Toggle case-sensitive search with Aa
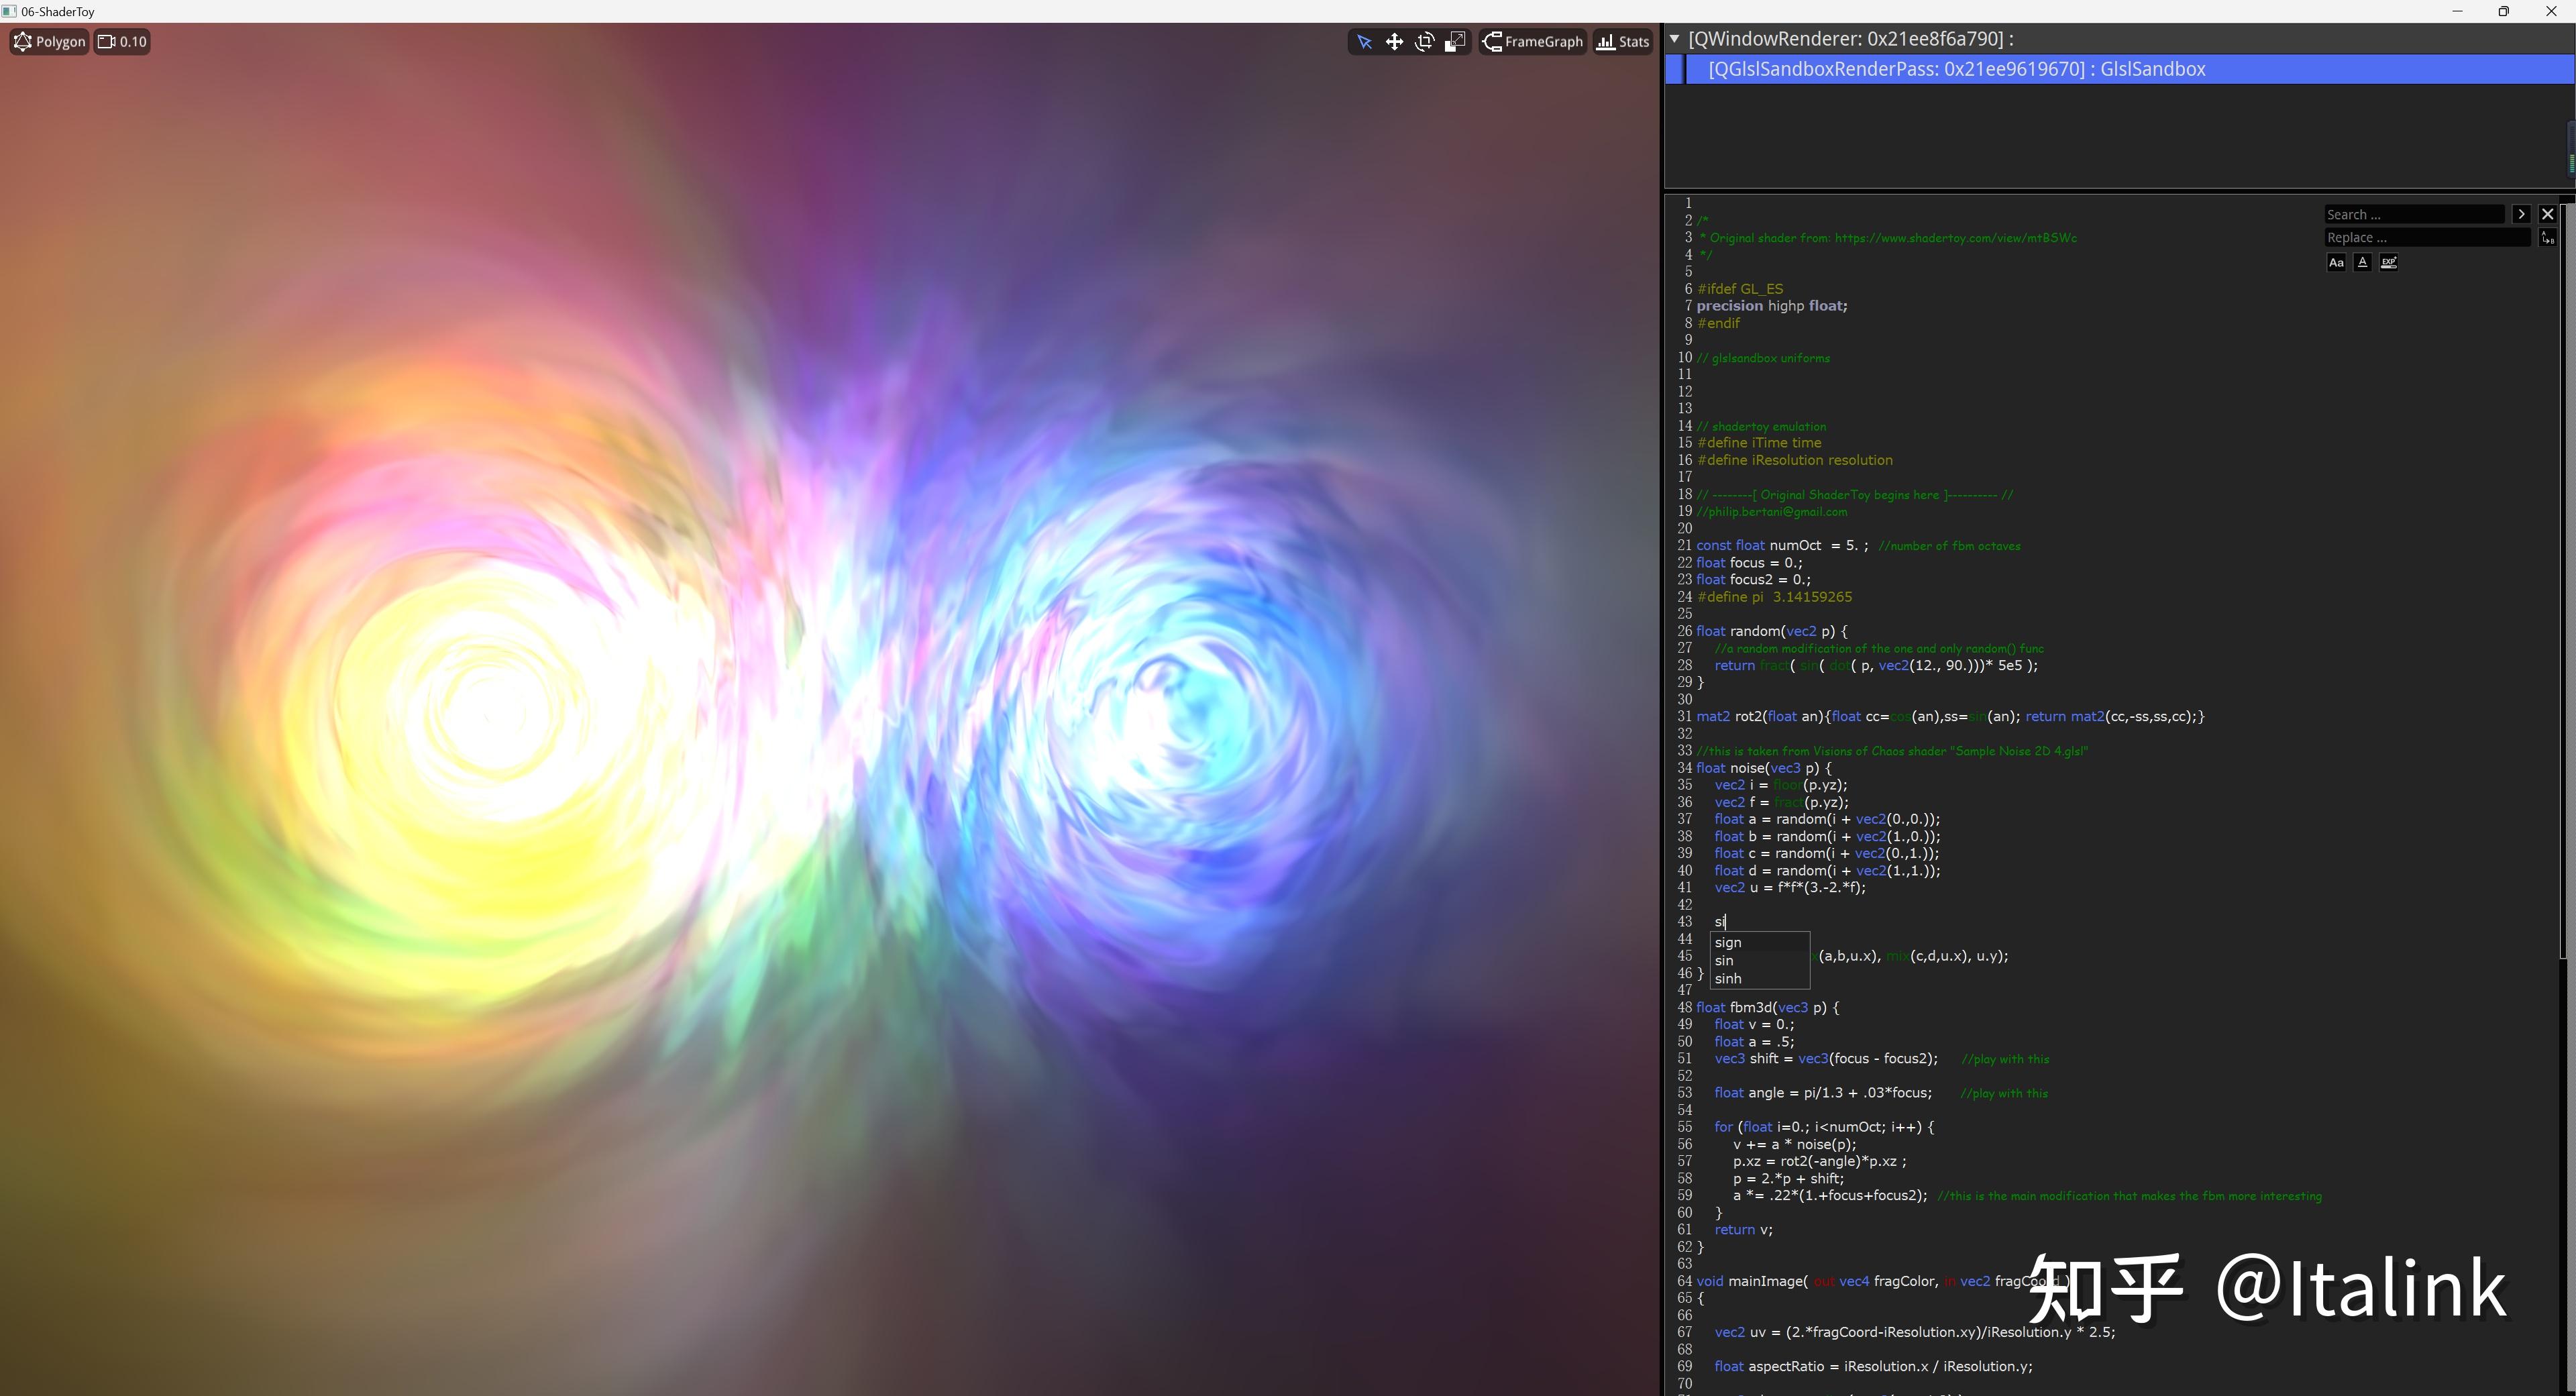 point(2337,263)
